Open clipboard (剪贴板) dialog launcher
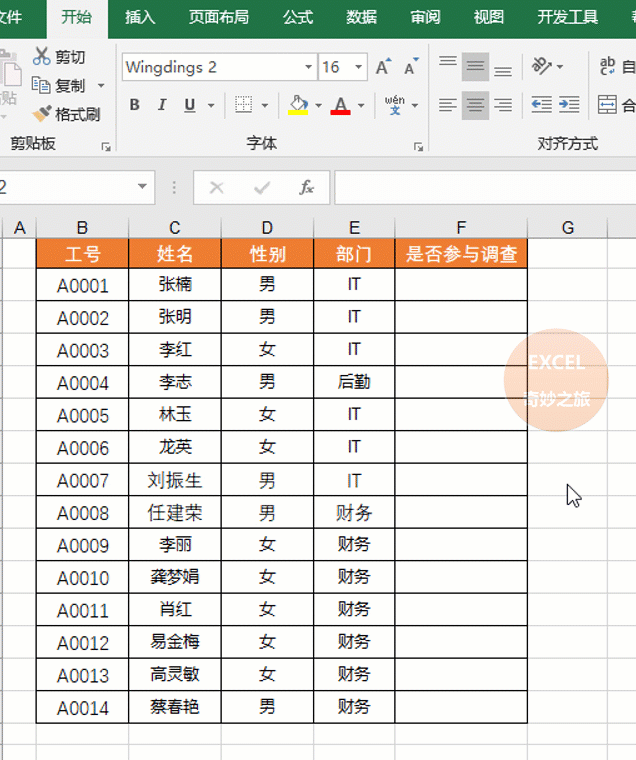Viewport: 636px width, 760px height. (106, 147)
